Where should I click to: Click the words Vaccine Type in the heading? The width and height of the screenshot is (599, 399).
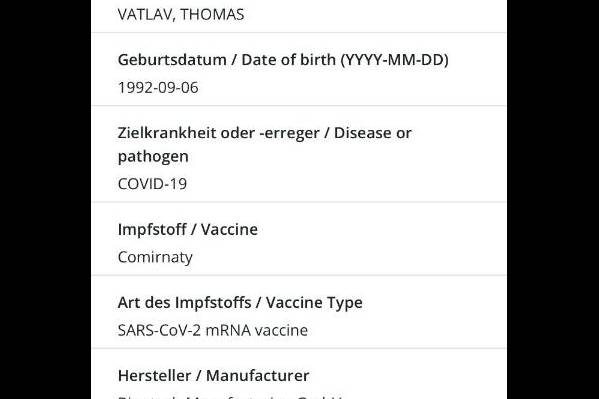pyautogui.click(x=314, y=303)
